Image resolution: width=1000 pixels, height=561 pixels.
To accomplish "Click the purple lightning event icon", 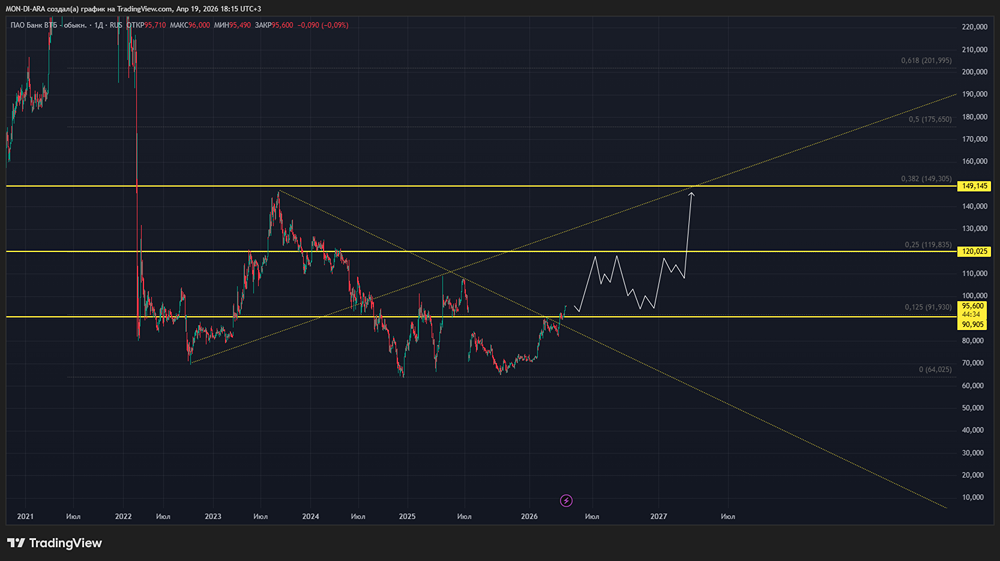I will coord(566,500).
